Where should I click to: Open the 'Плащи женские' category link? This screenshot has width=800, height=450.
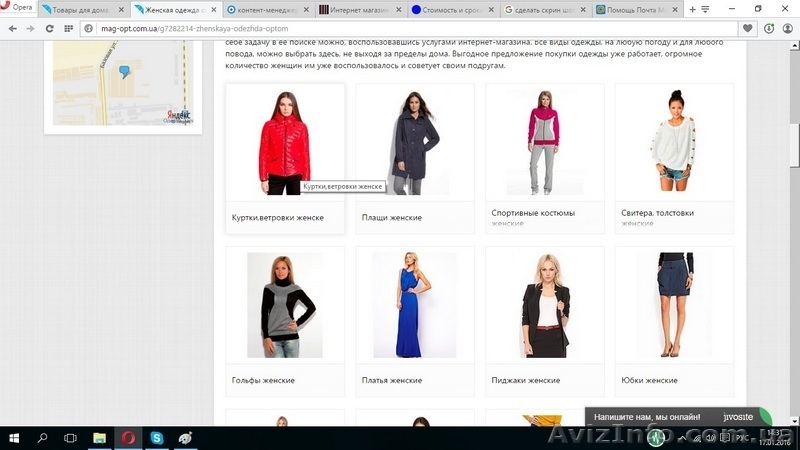click(392, 217)
